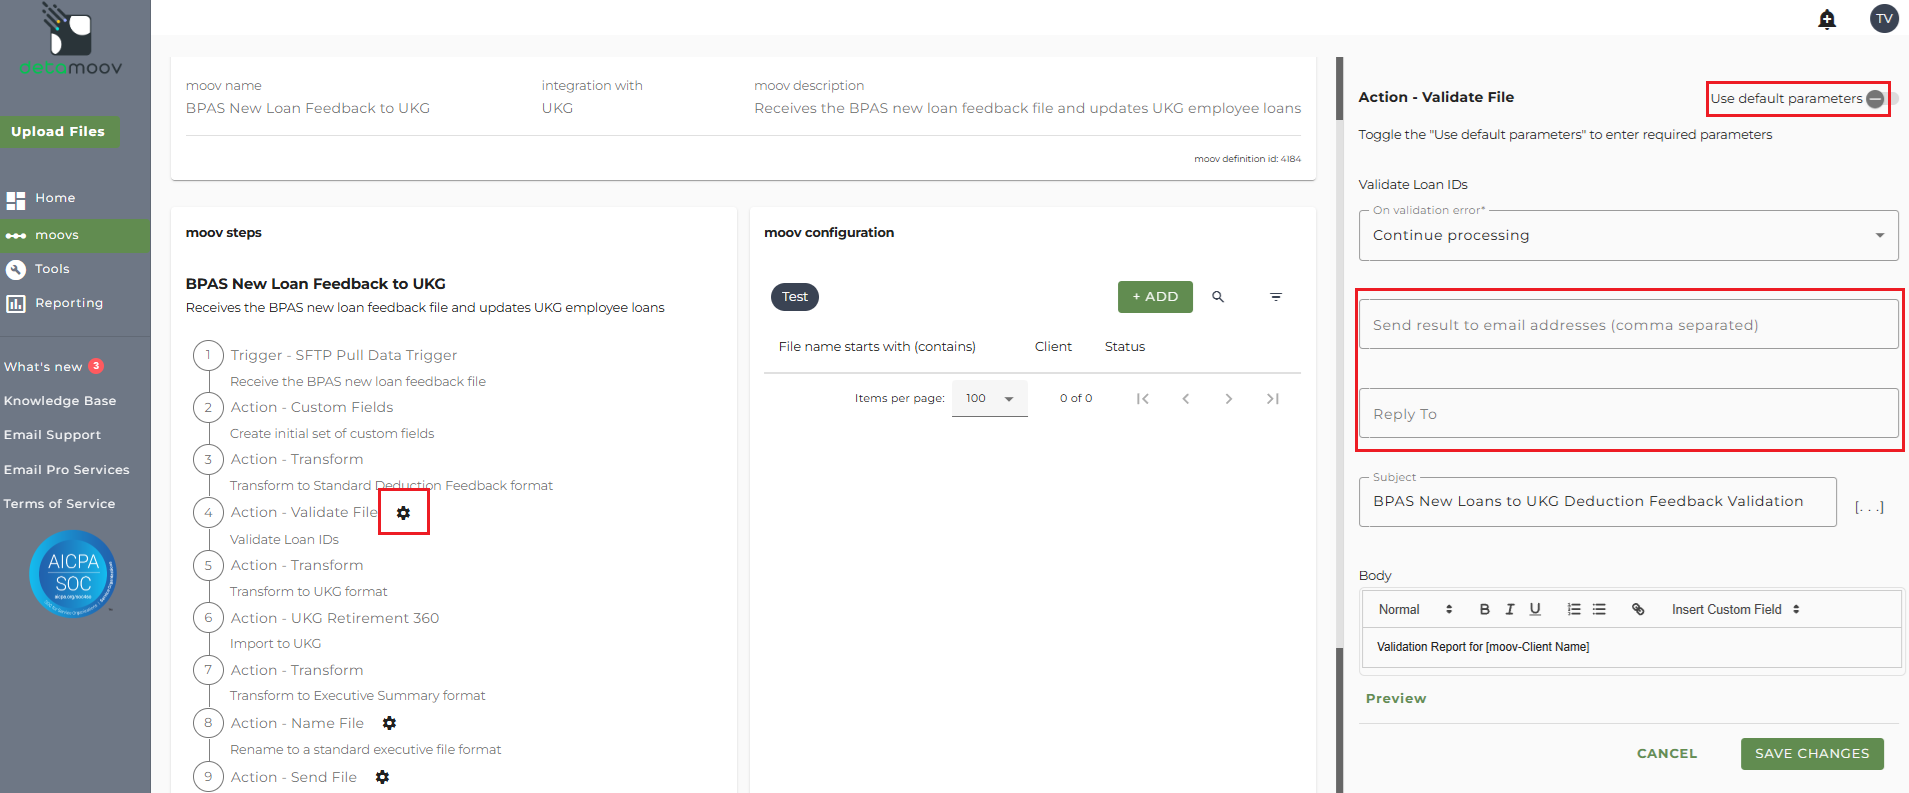Open Email Support link
This screenshot has height=793, width=1909.
click(x=52, y=435)
